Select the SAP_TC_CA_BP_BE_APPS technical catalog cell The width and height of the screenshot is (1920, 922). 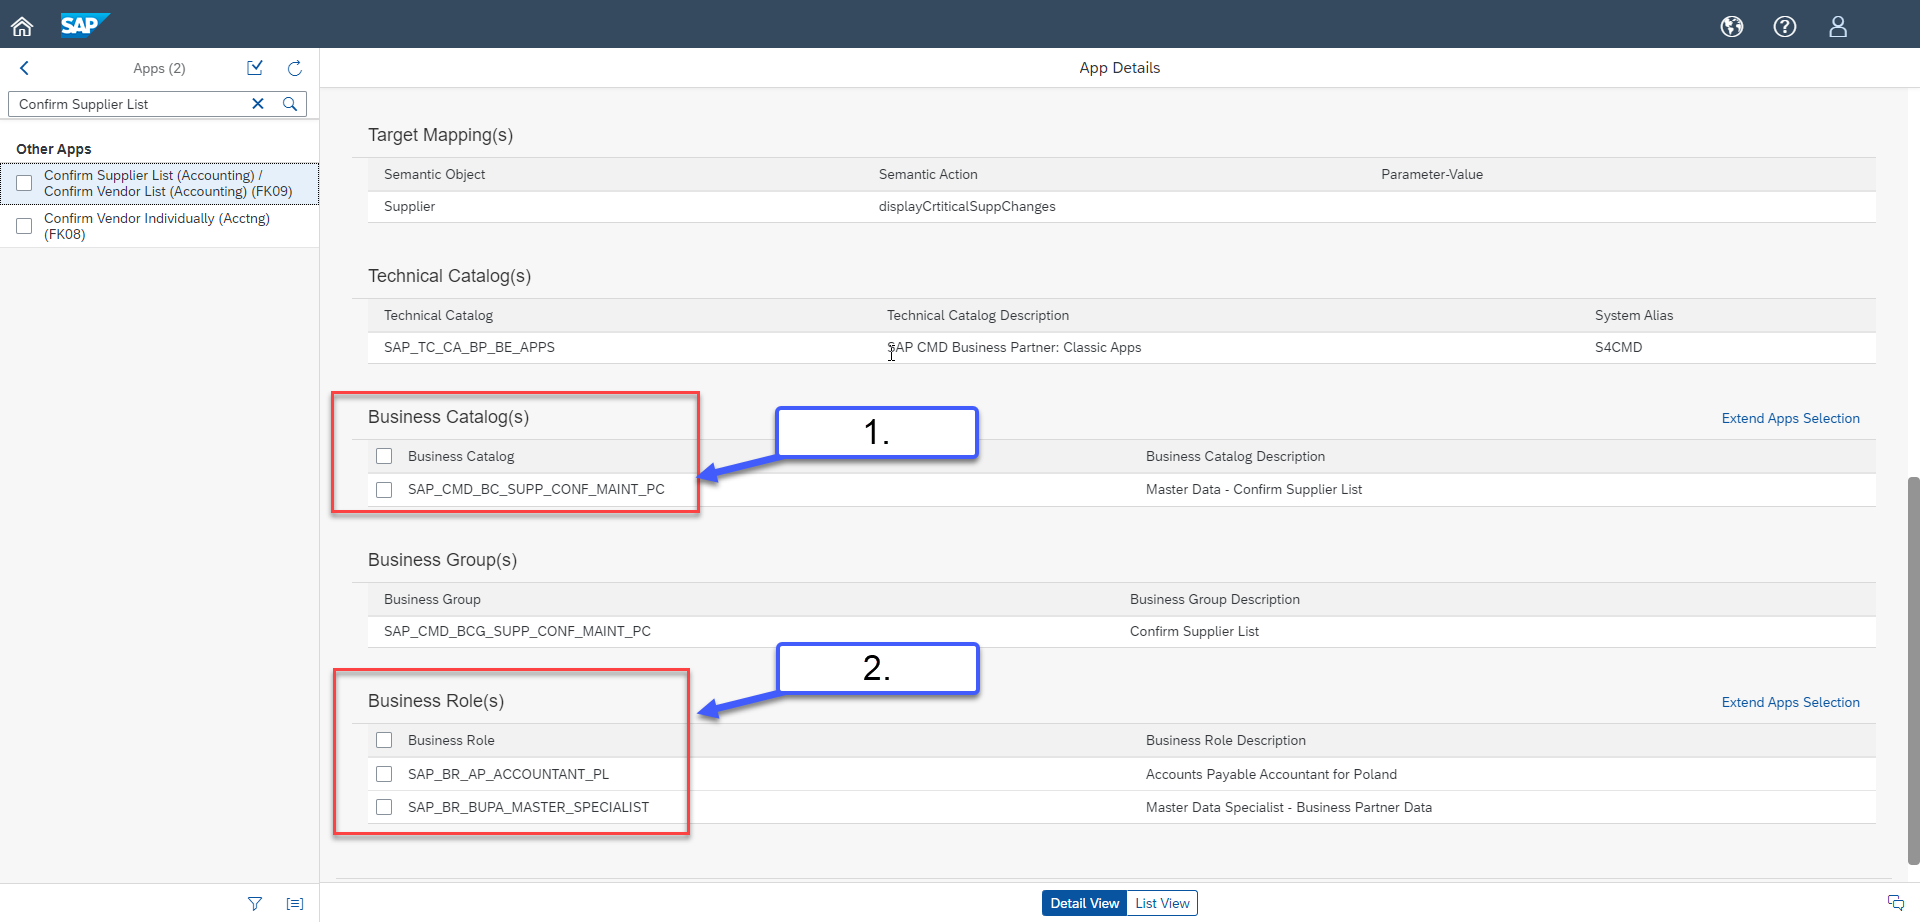(469, 347)
